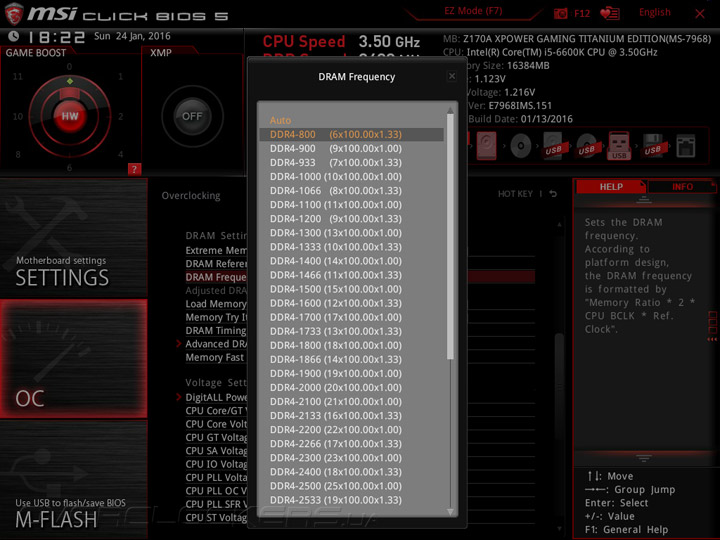
Task: Select DDR4-2266 (17x100.00x1.33)
Action: (x=351, y=444)
